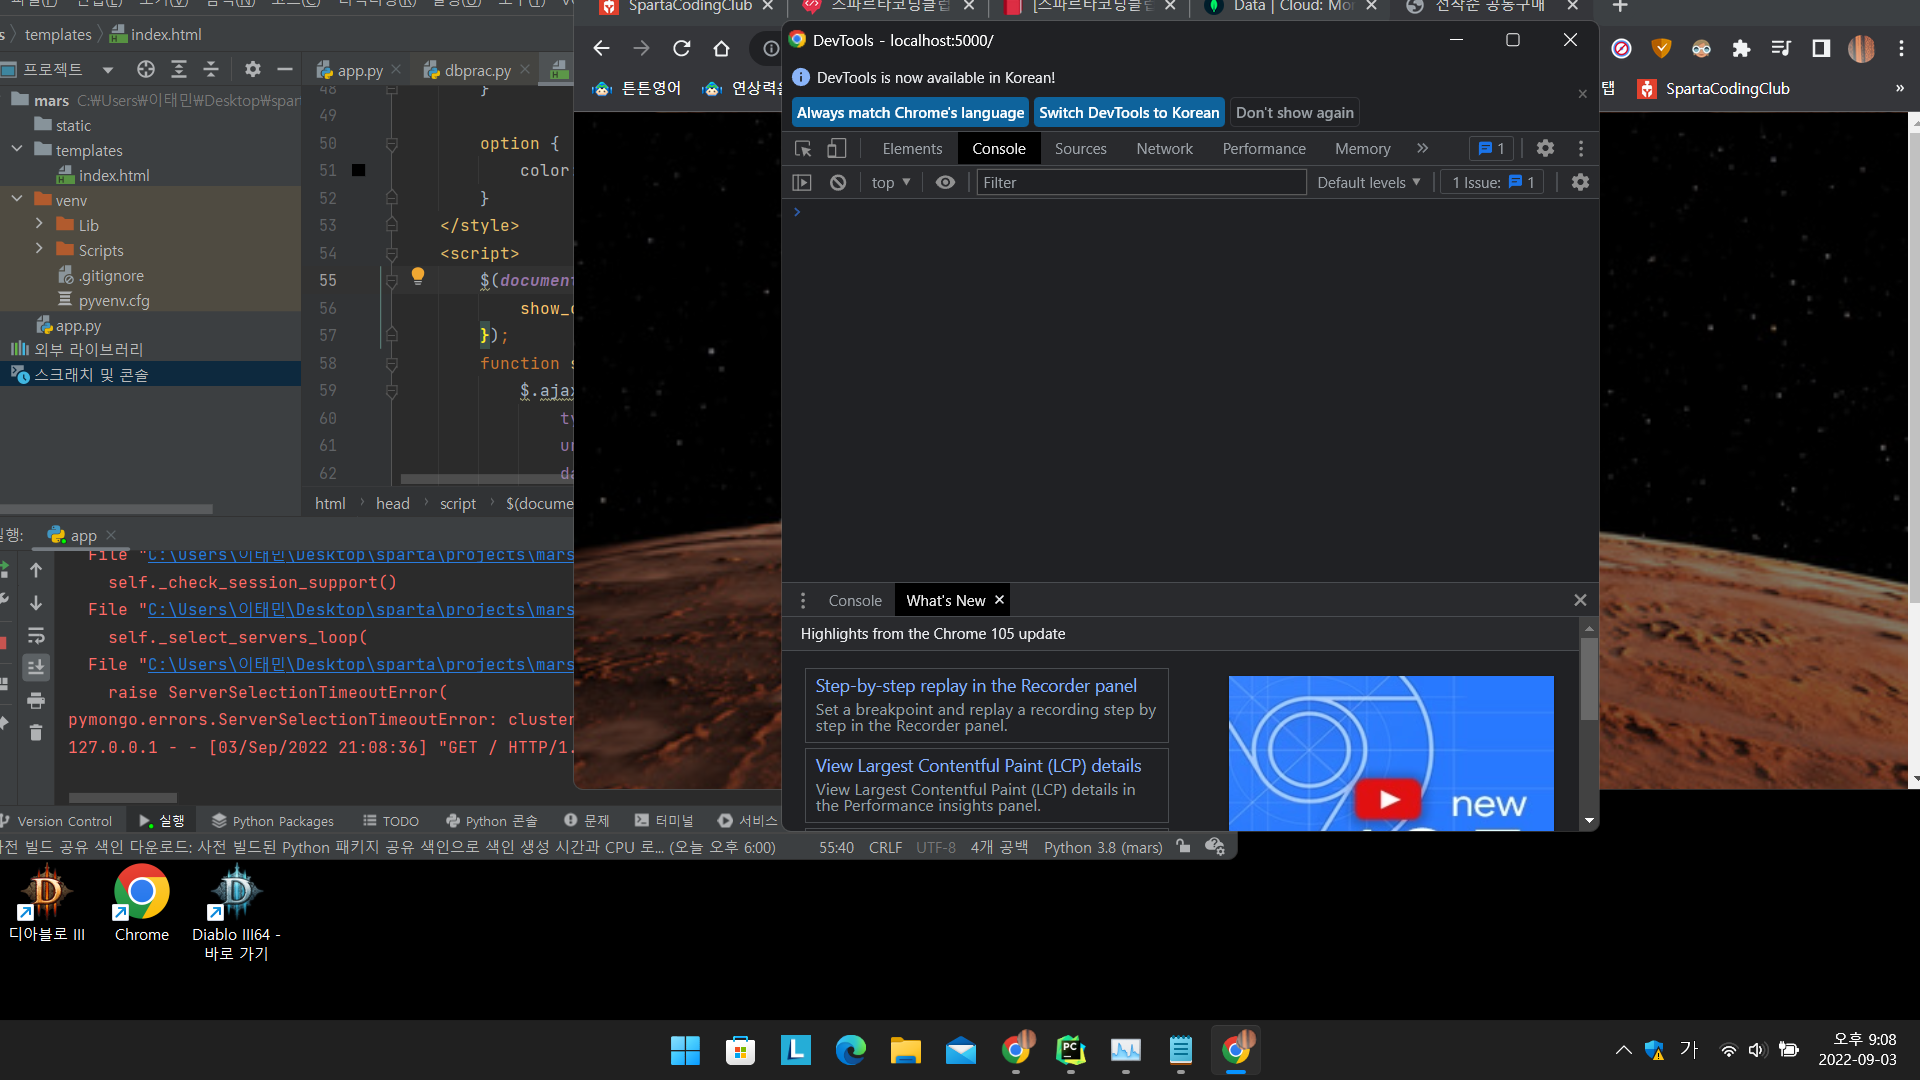Image resolution: width=1920 pixels, height=1080 pixels.
Task: Select the Memory tab in DevTools
Action: pos(1362,149)
